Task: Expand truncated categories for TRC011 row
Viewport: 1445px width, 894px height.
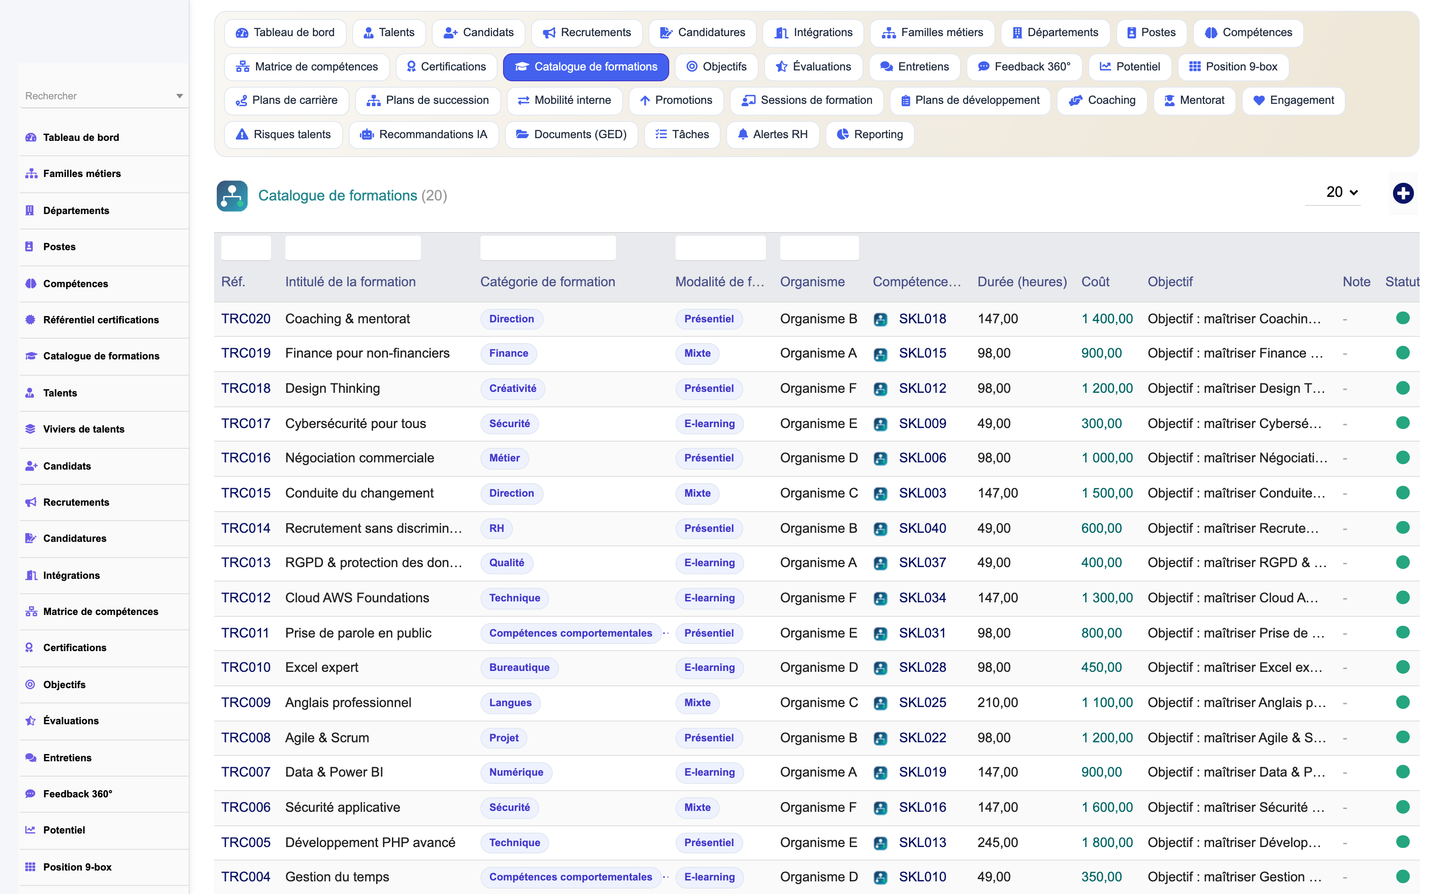Action: (x=666, y=633)
